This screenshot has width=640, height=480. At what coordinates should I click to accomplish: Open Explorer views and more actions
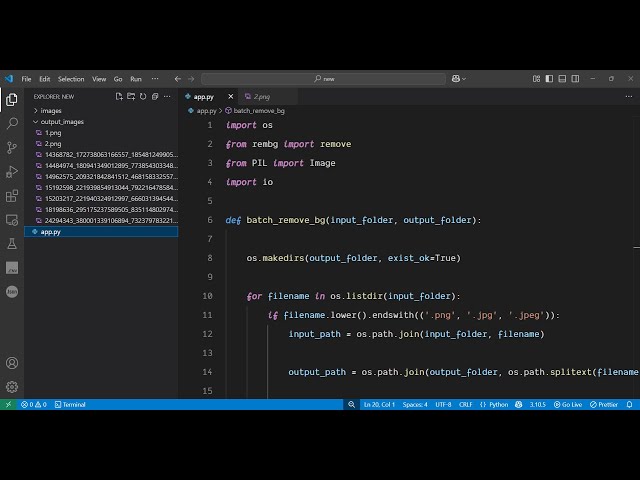point(167,97)
